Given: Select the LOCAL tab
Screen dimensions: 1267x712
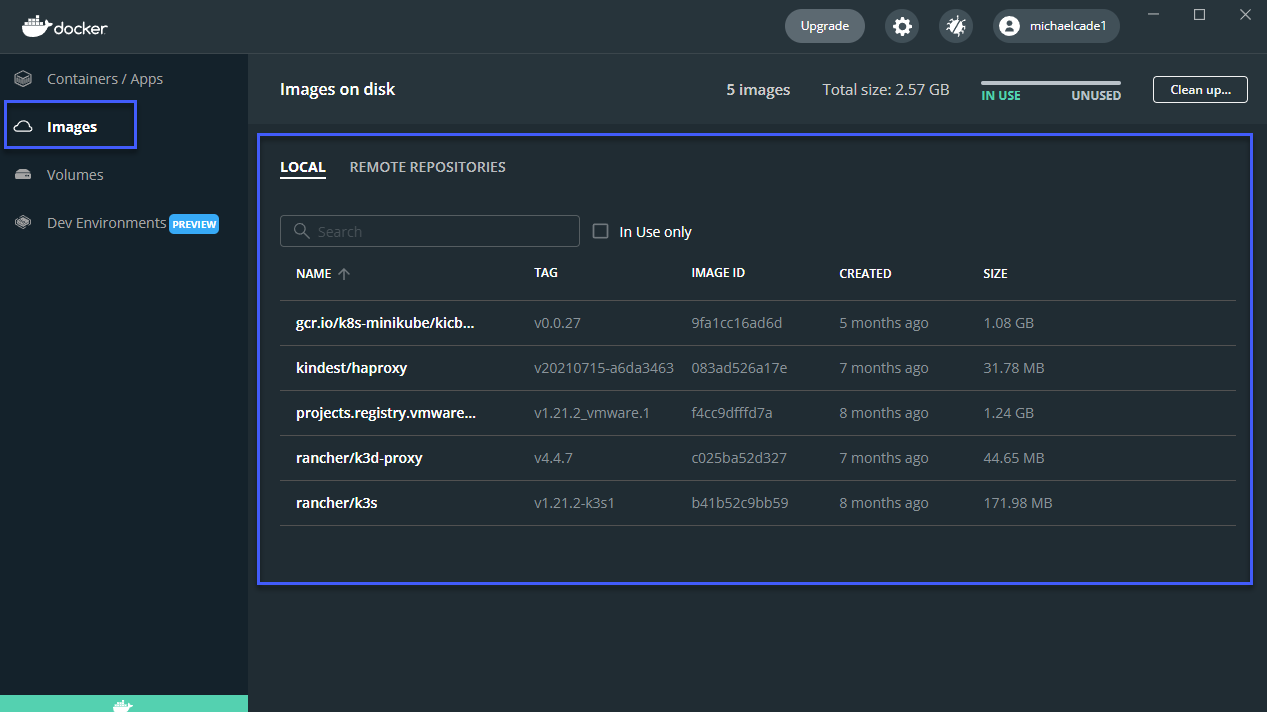Looking at the screenshot, I should pos(303,167).
